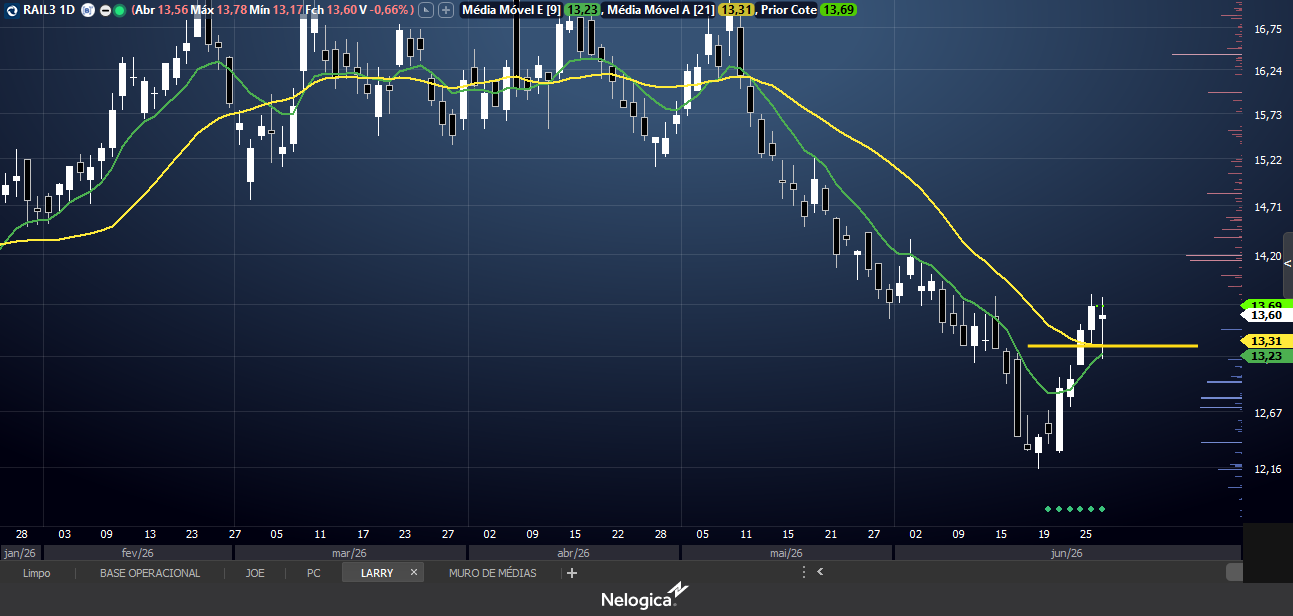This screenshot has height=616, width=1293.
Task: Open the RAIL3 1D symbol selector
Action: (49, 10)
